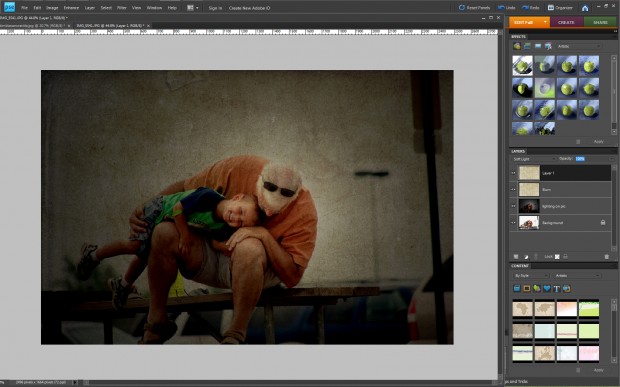Open the View menu
620x387 pixels.
(136, 8)
